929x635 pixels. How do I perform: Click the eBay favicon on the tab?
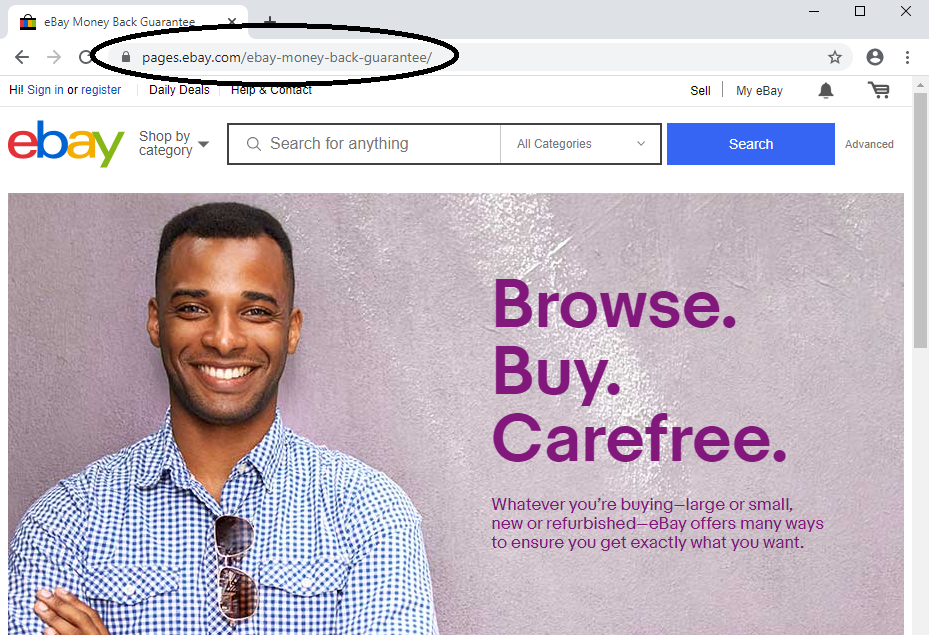28,23
